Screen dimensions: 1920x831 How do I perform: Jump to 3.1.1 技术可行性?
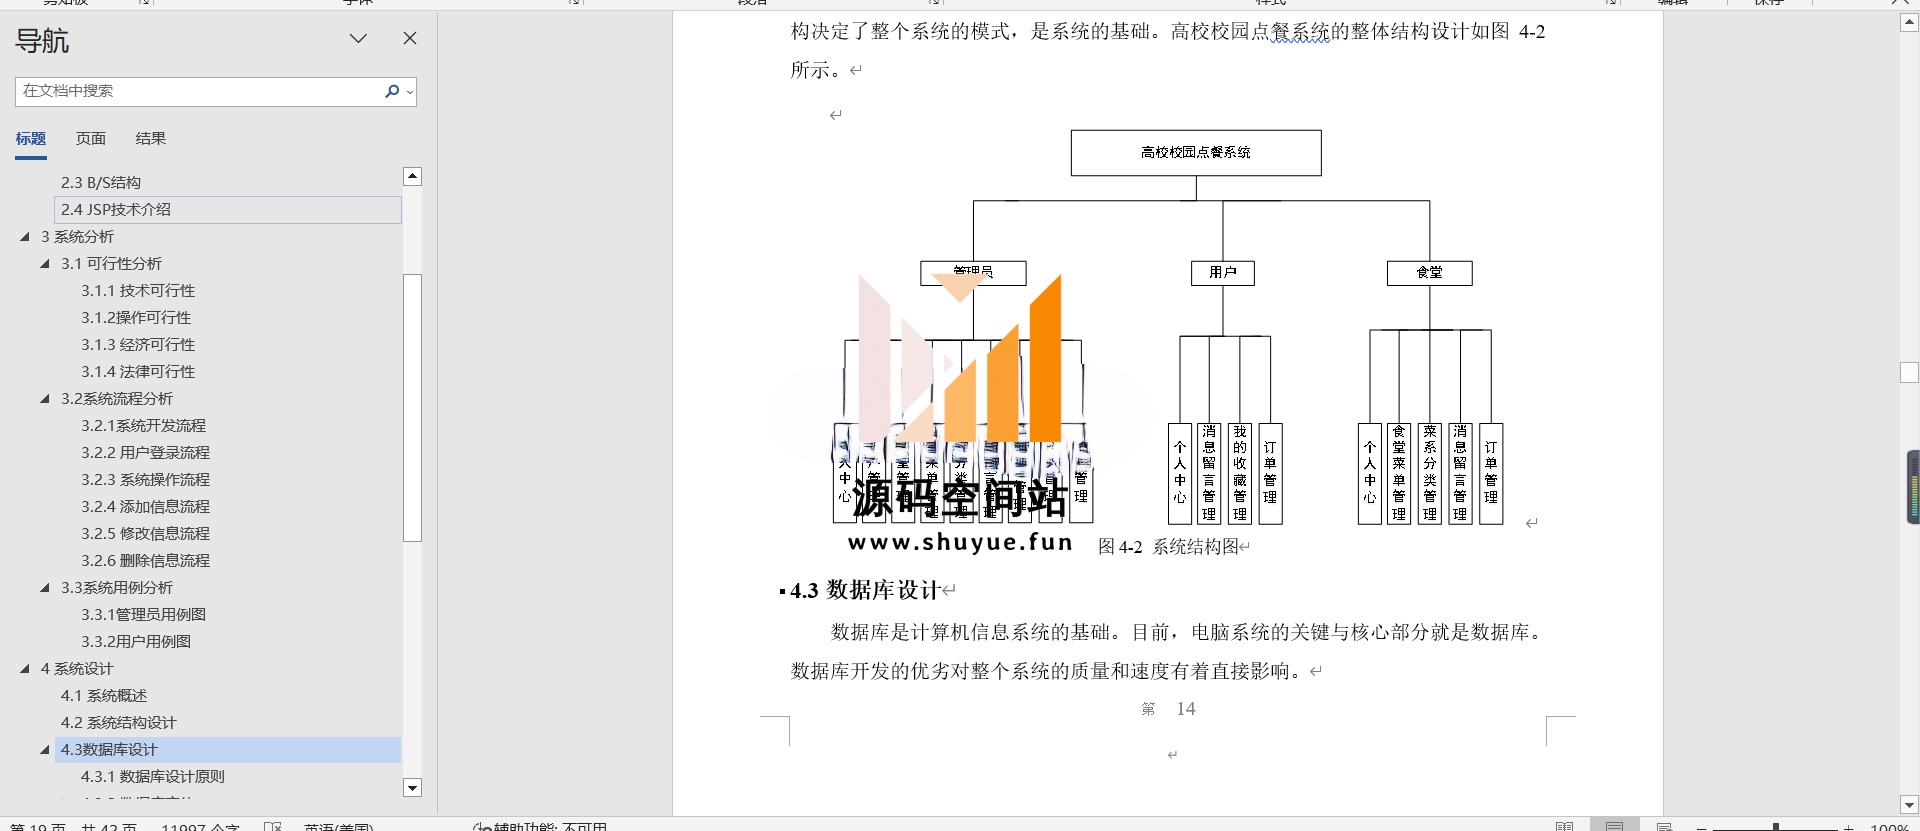click(138, 291)
